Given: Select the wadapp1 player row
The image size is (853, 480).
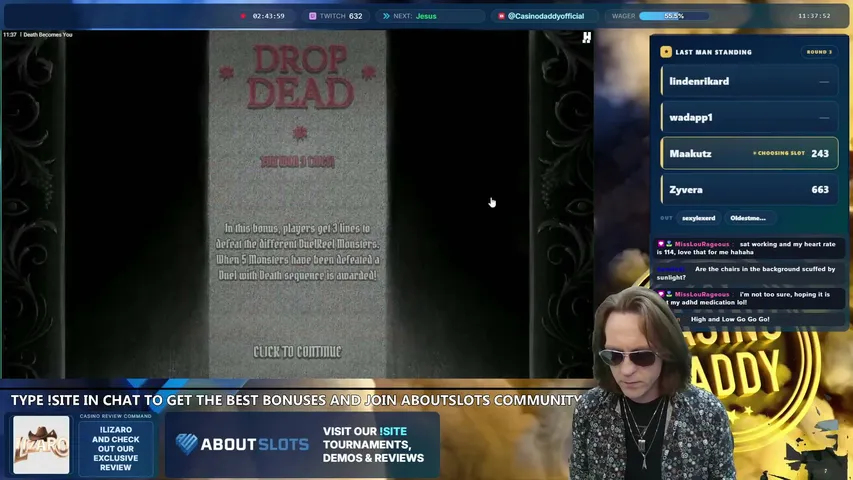Looking at the screenshot, I should coord(749,118).
